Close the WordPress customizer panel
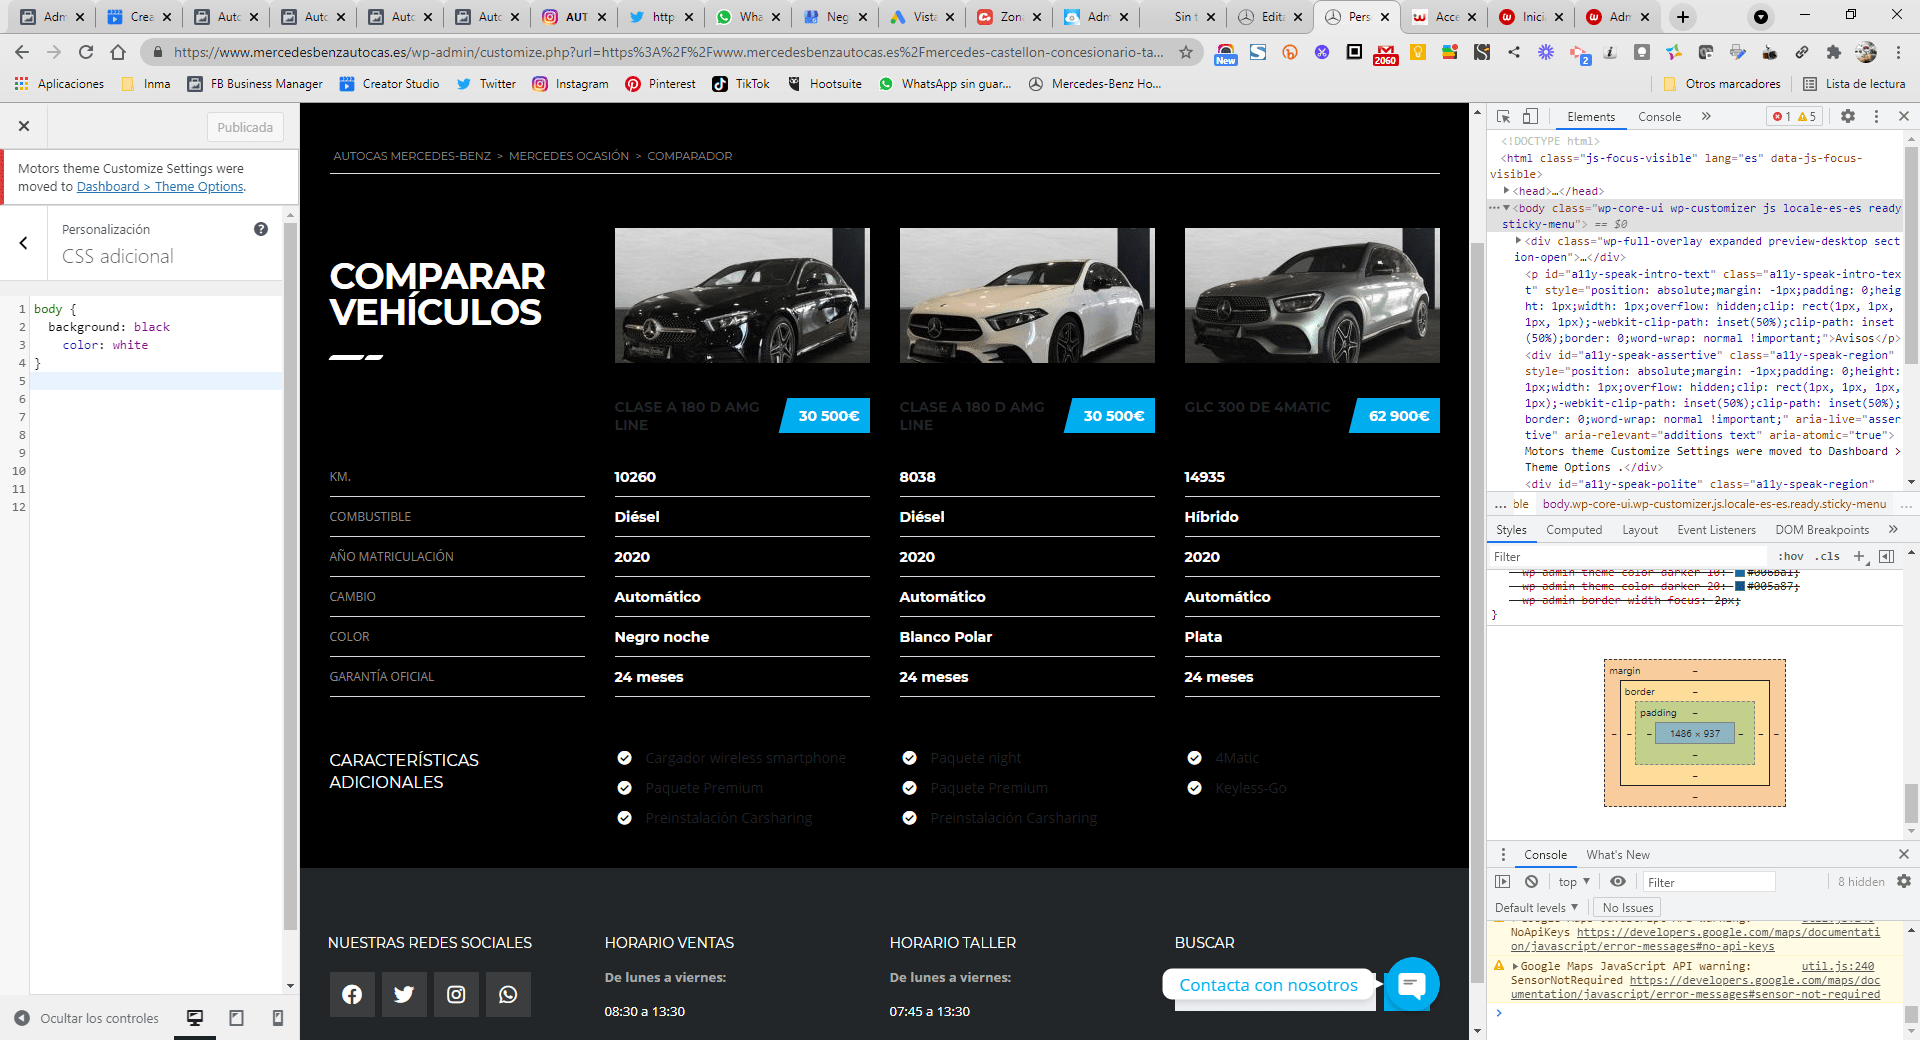The image size is (1920, 1040). point(24,126)
